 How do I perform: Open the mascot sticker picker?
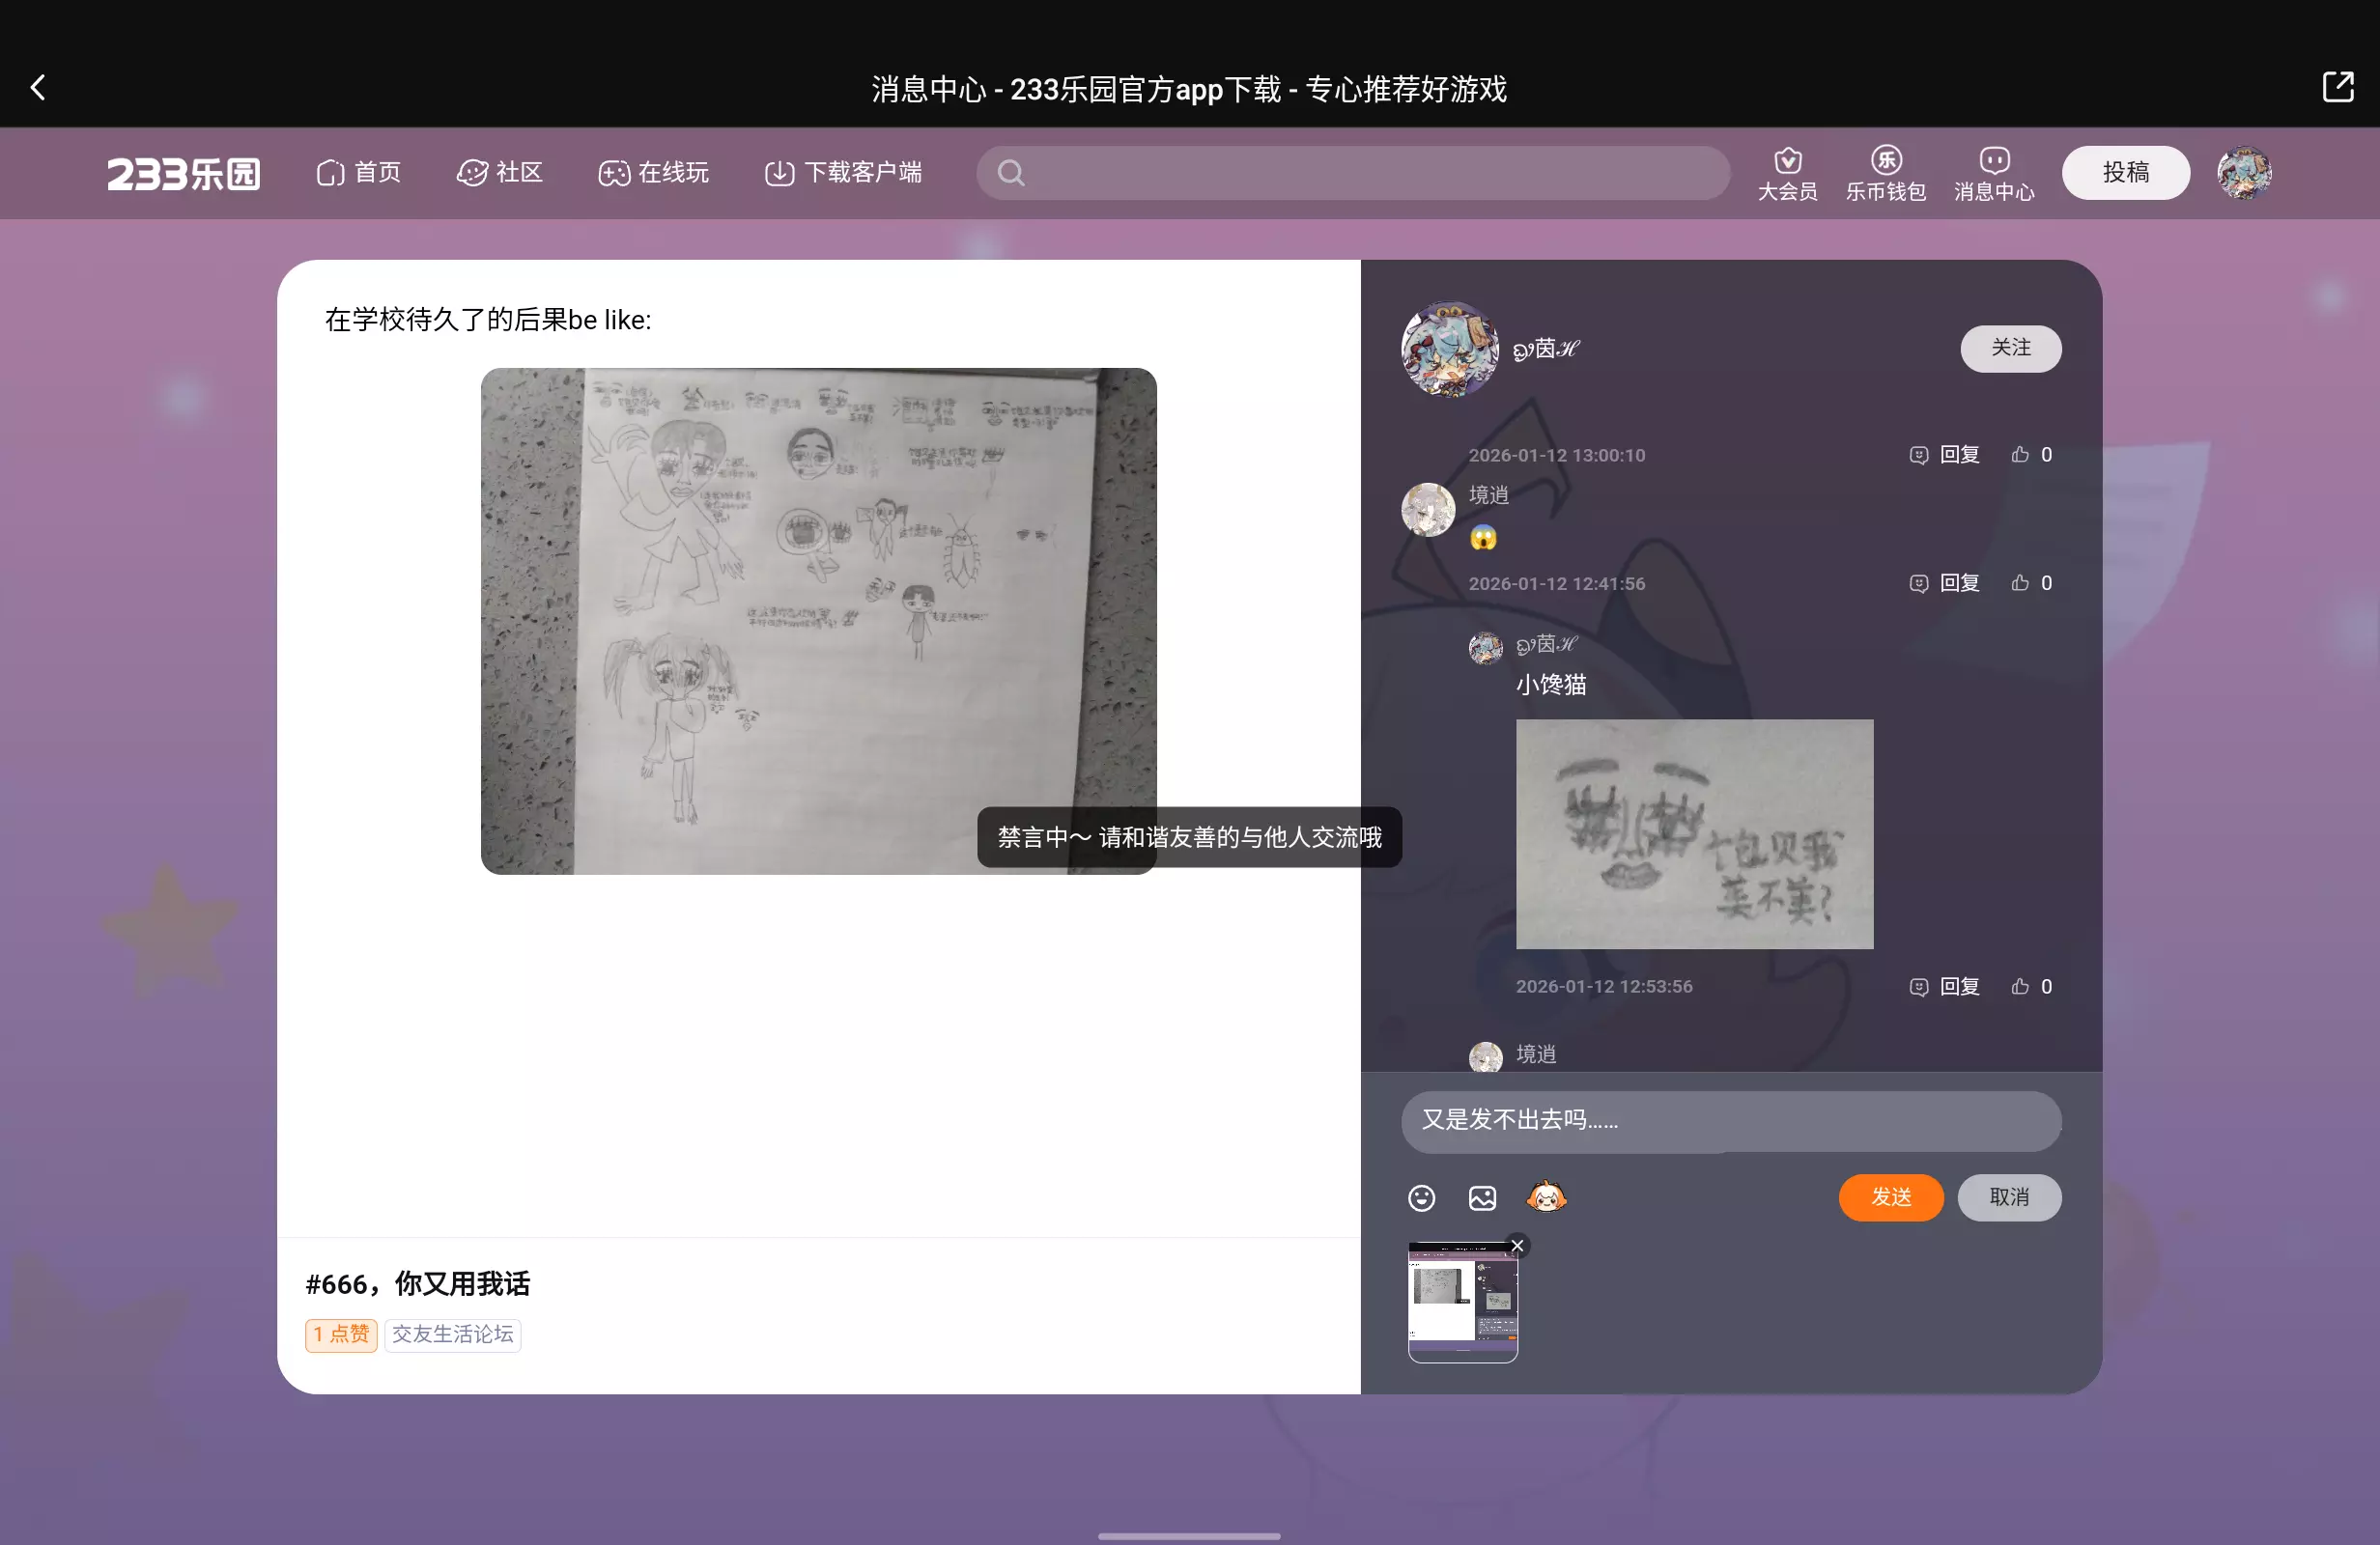(1546, 1196)
